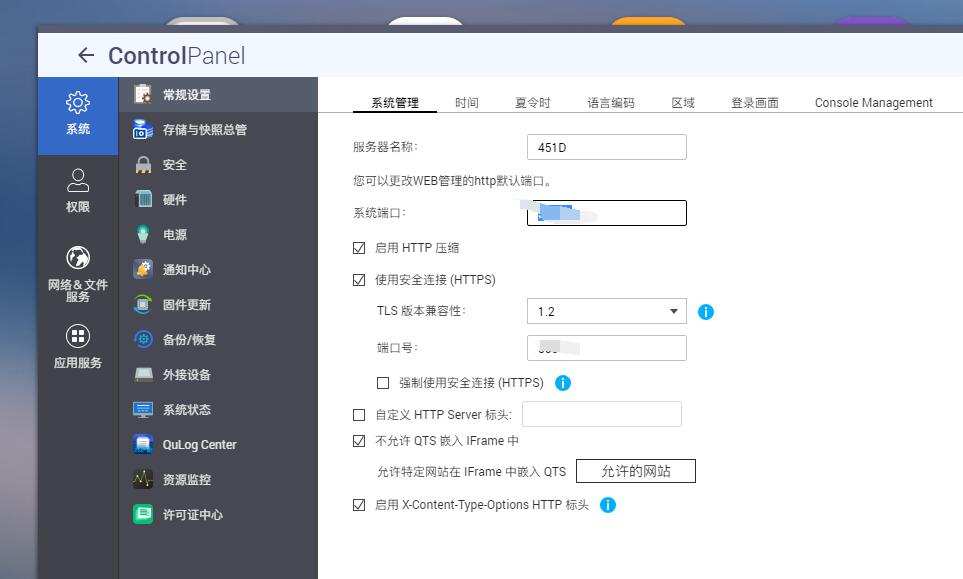
Task: Click the 服务器名称 input field
Action: tap(605, 146)
